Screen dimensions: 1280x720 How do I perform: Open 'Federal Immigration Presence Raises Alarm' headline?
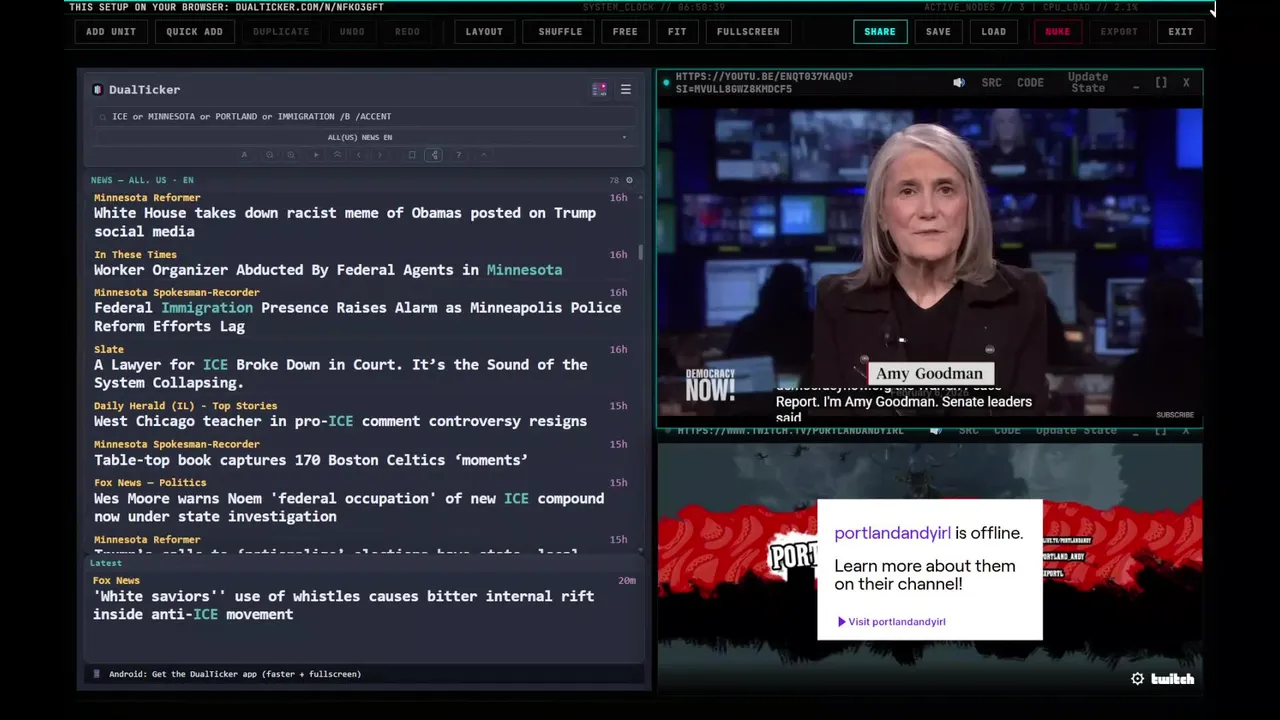click(357, 317)
